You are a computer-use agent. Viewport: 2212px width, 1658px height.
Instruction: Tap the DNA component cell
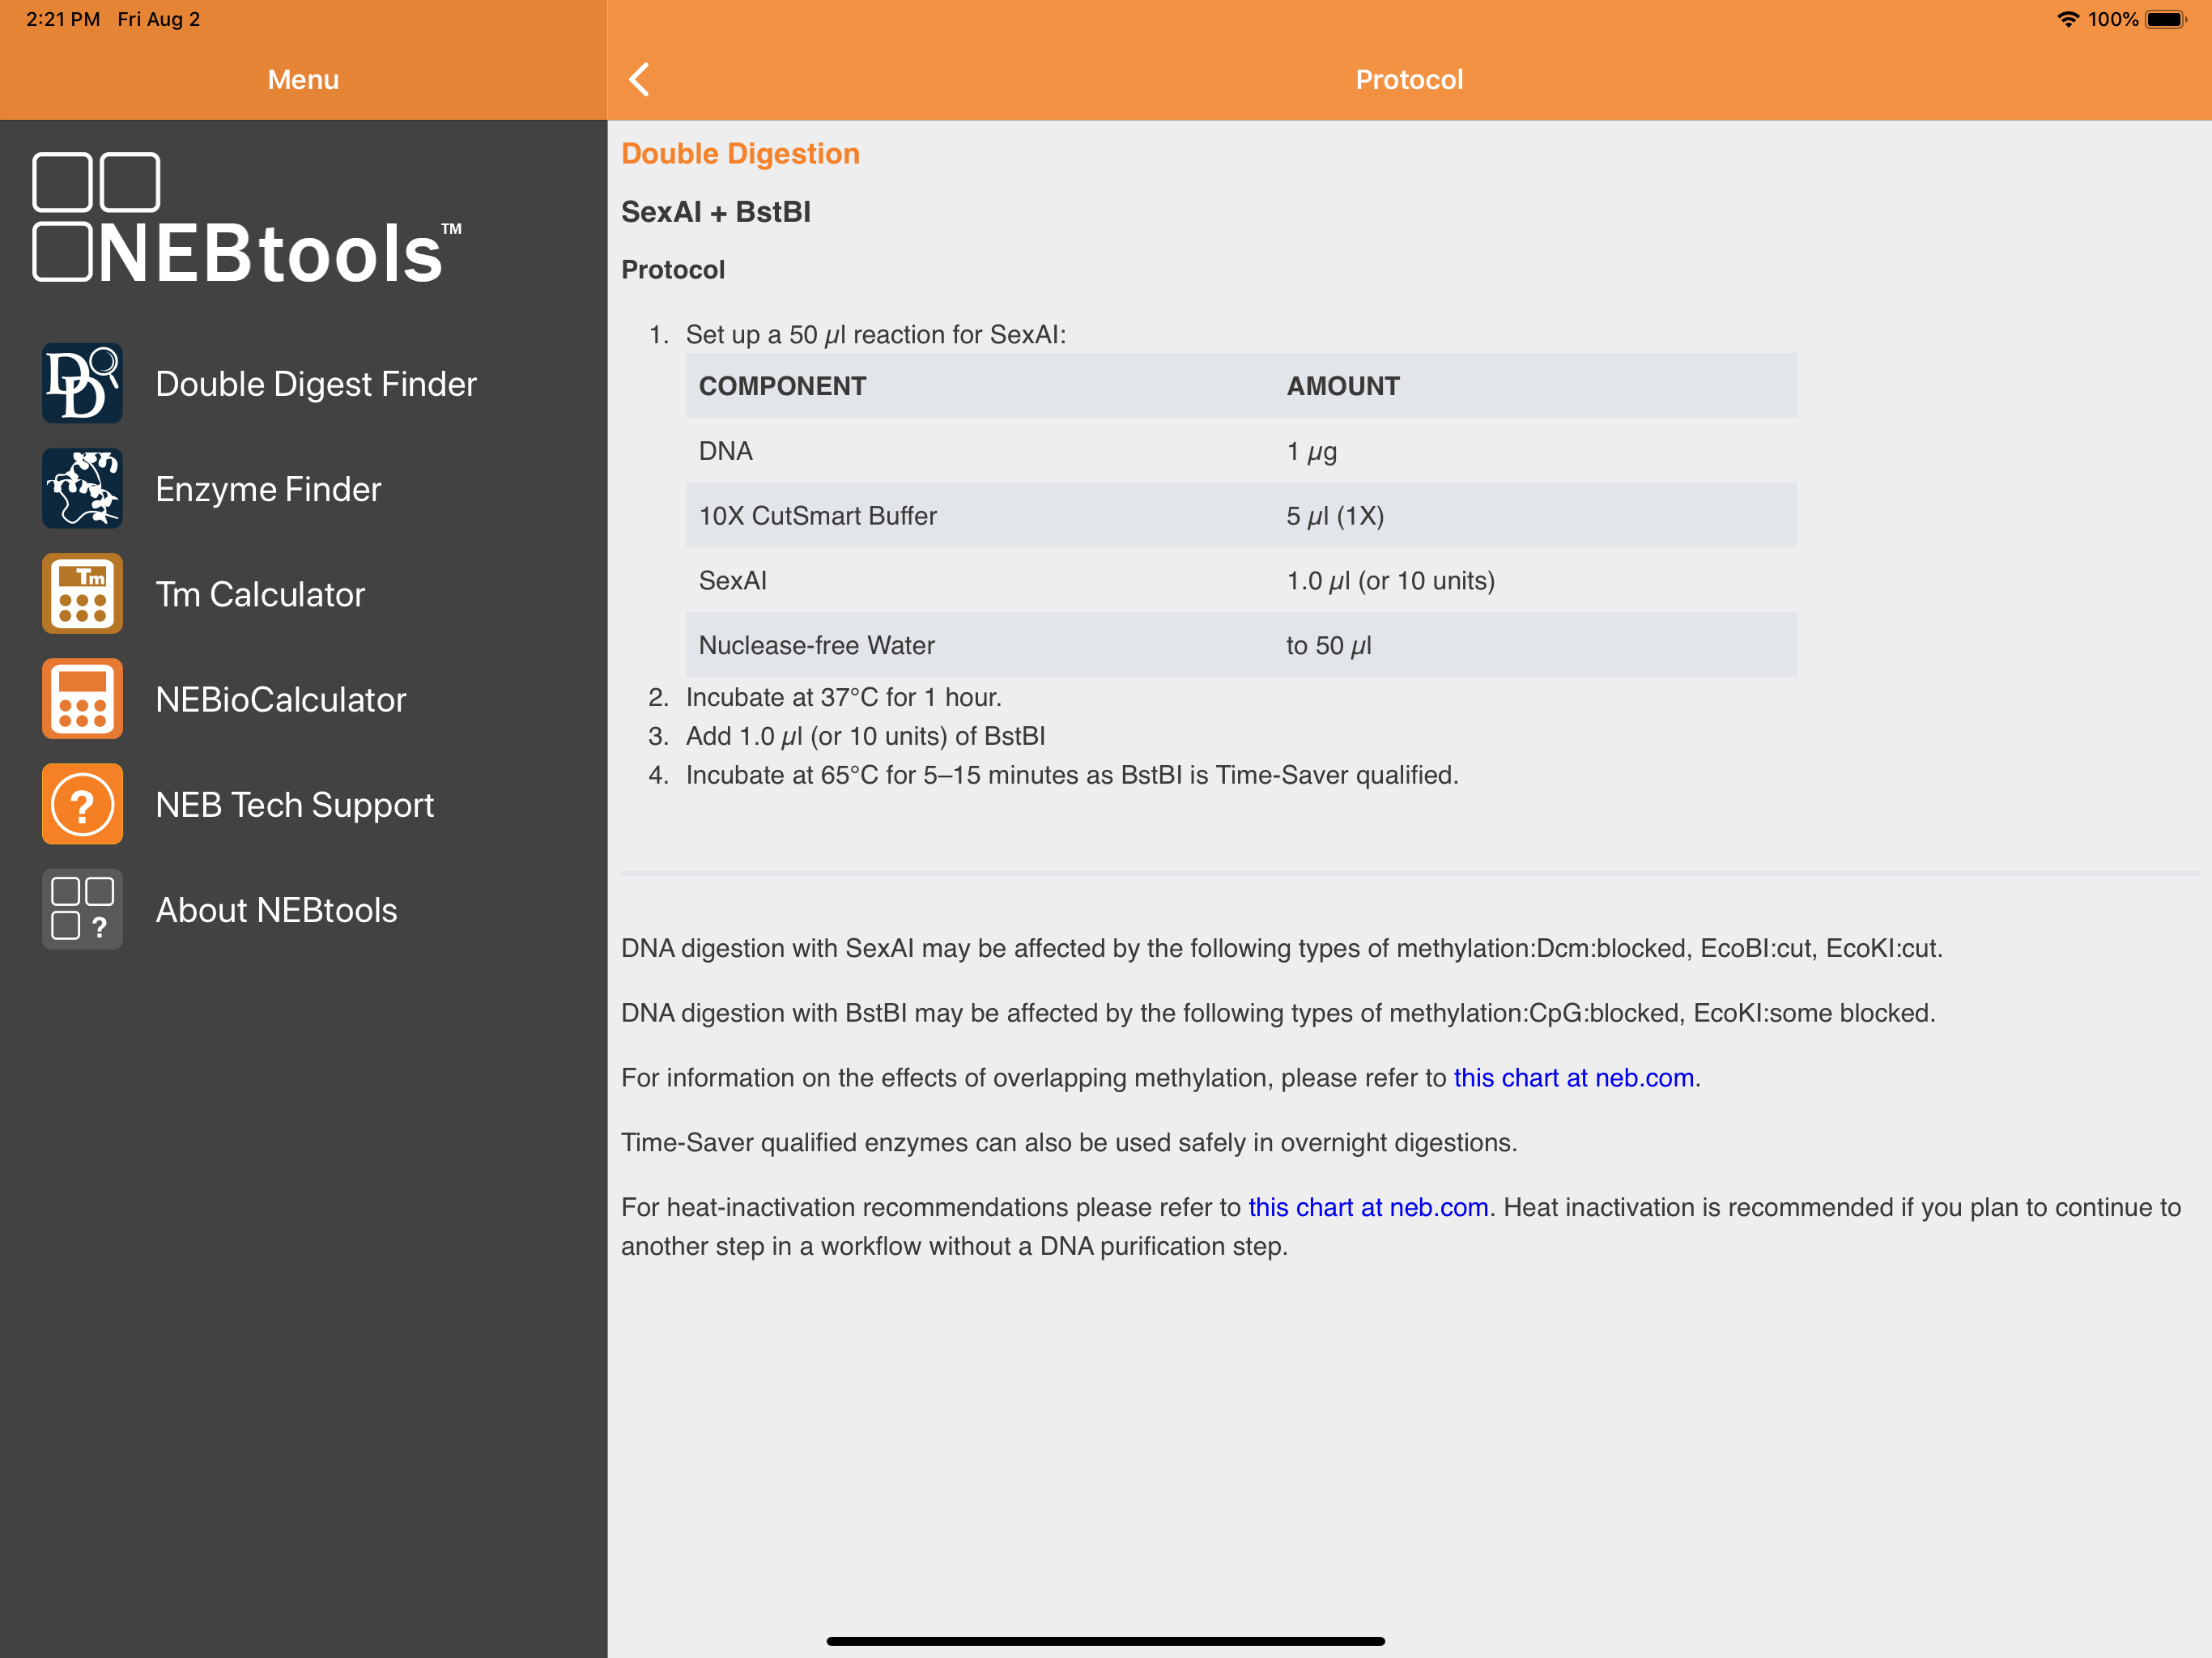tap(725, 451)
